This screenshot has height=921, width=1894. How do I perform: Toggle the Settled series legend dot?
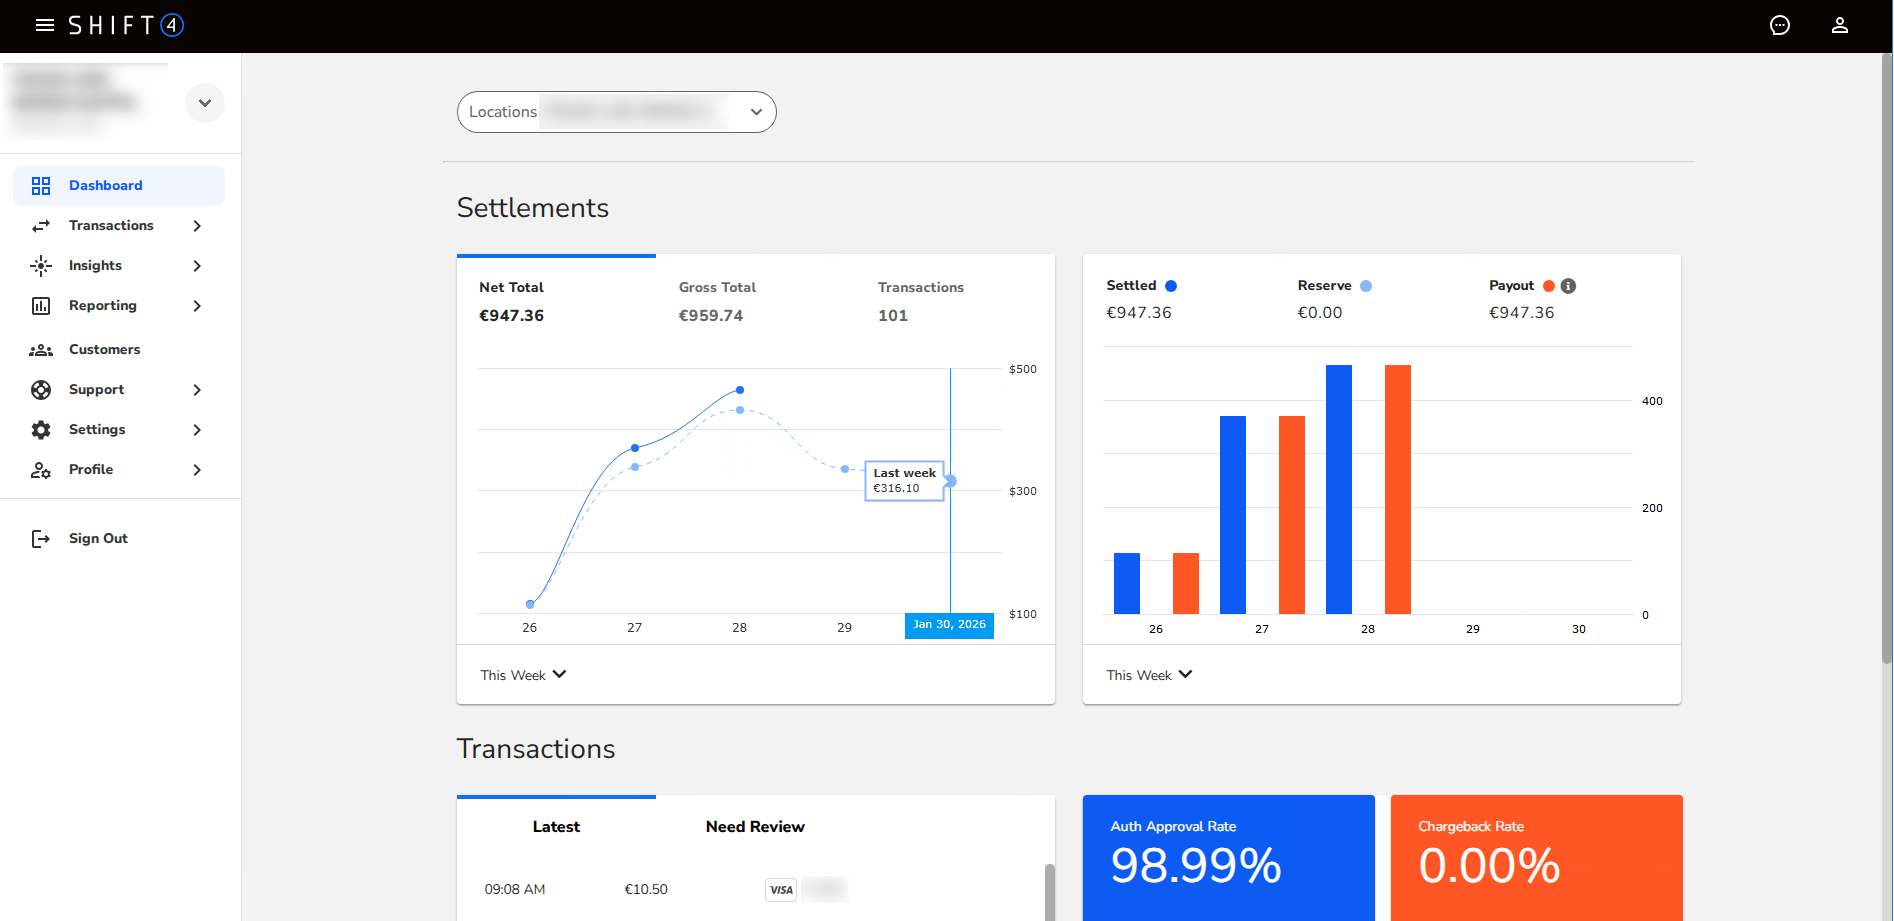click(1171, 286)
